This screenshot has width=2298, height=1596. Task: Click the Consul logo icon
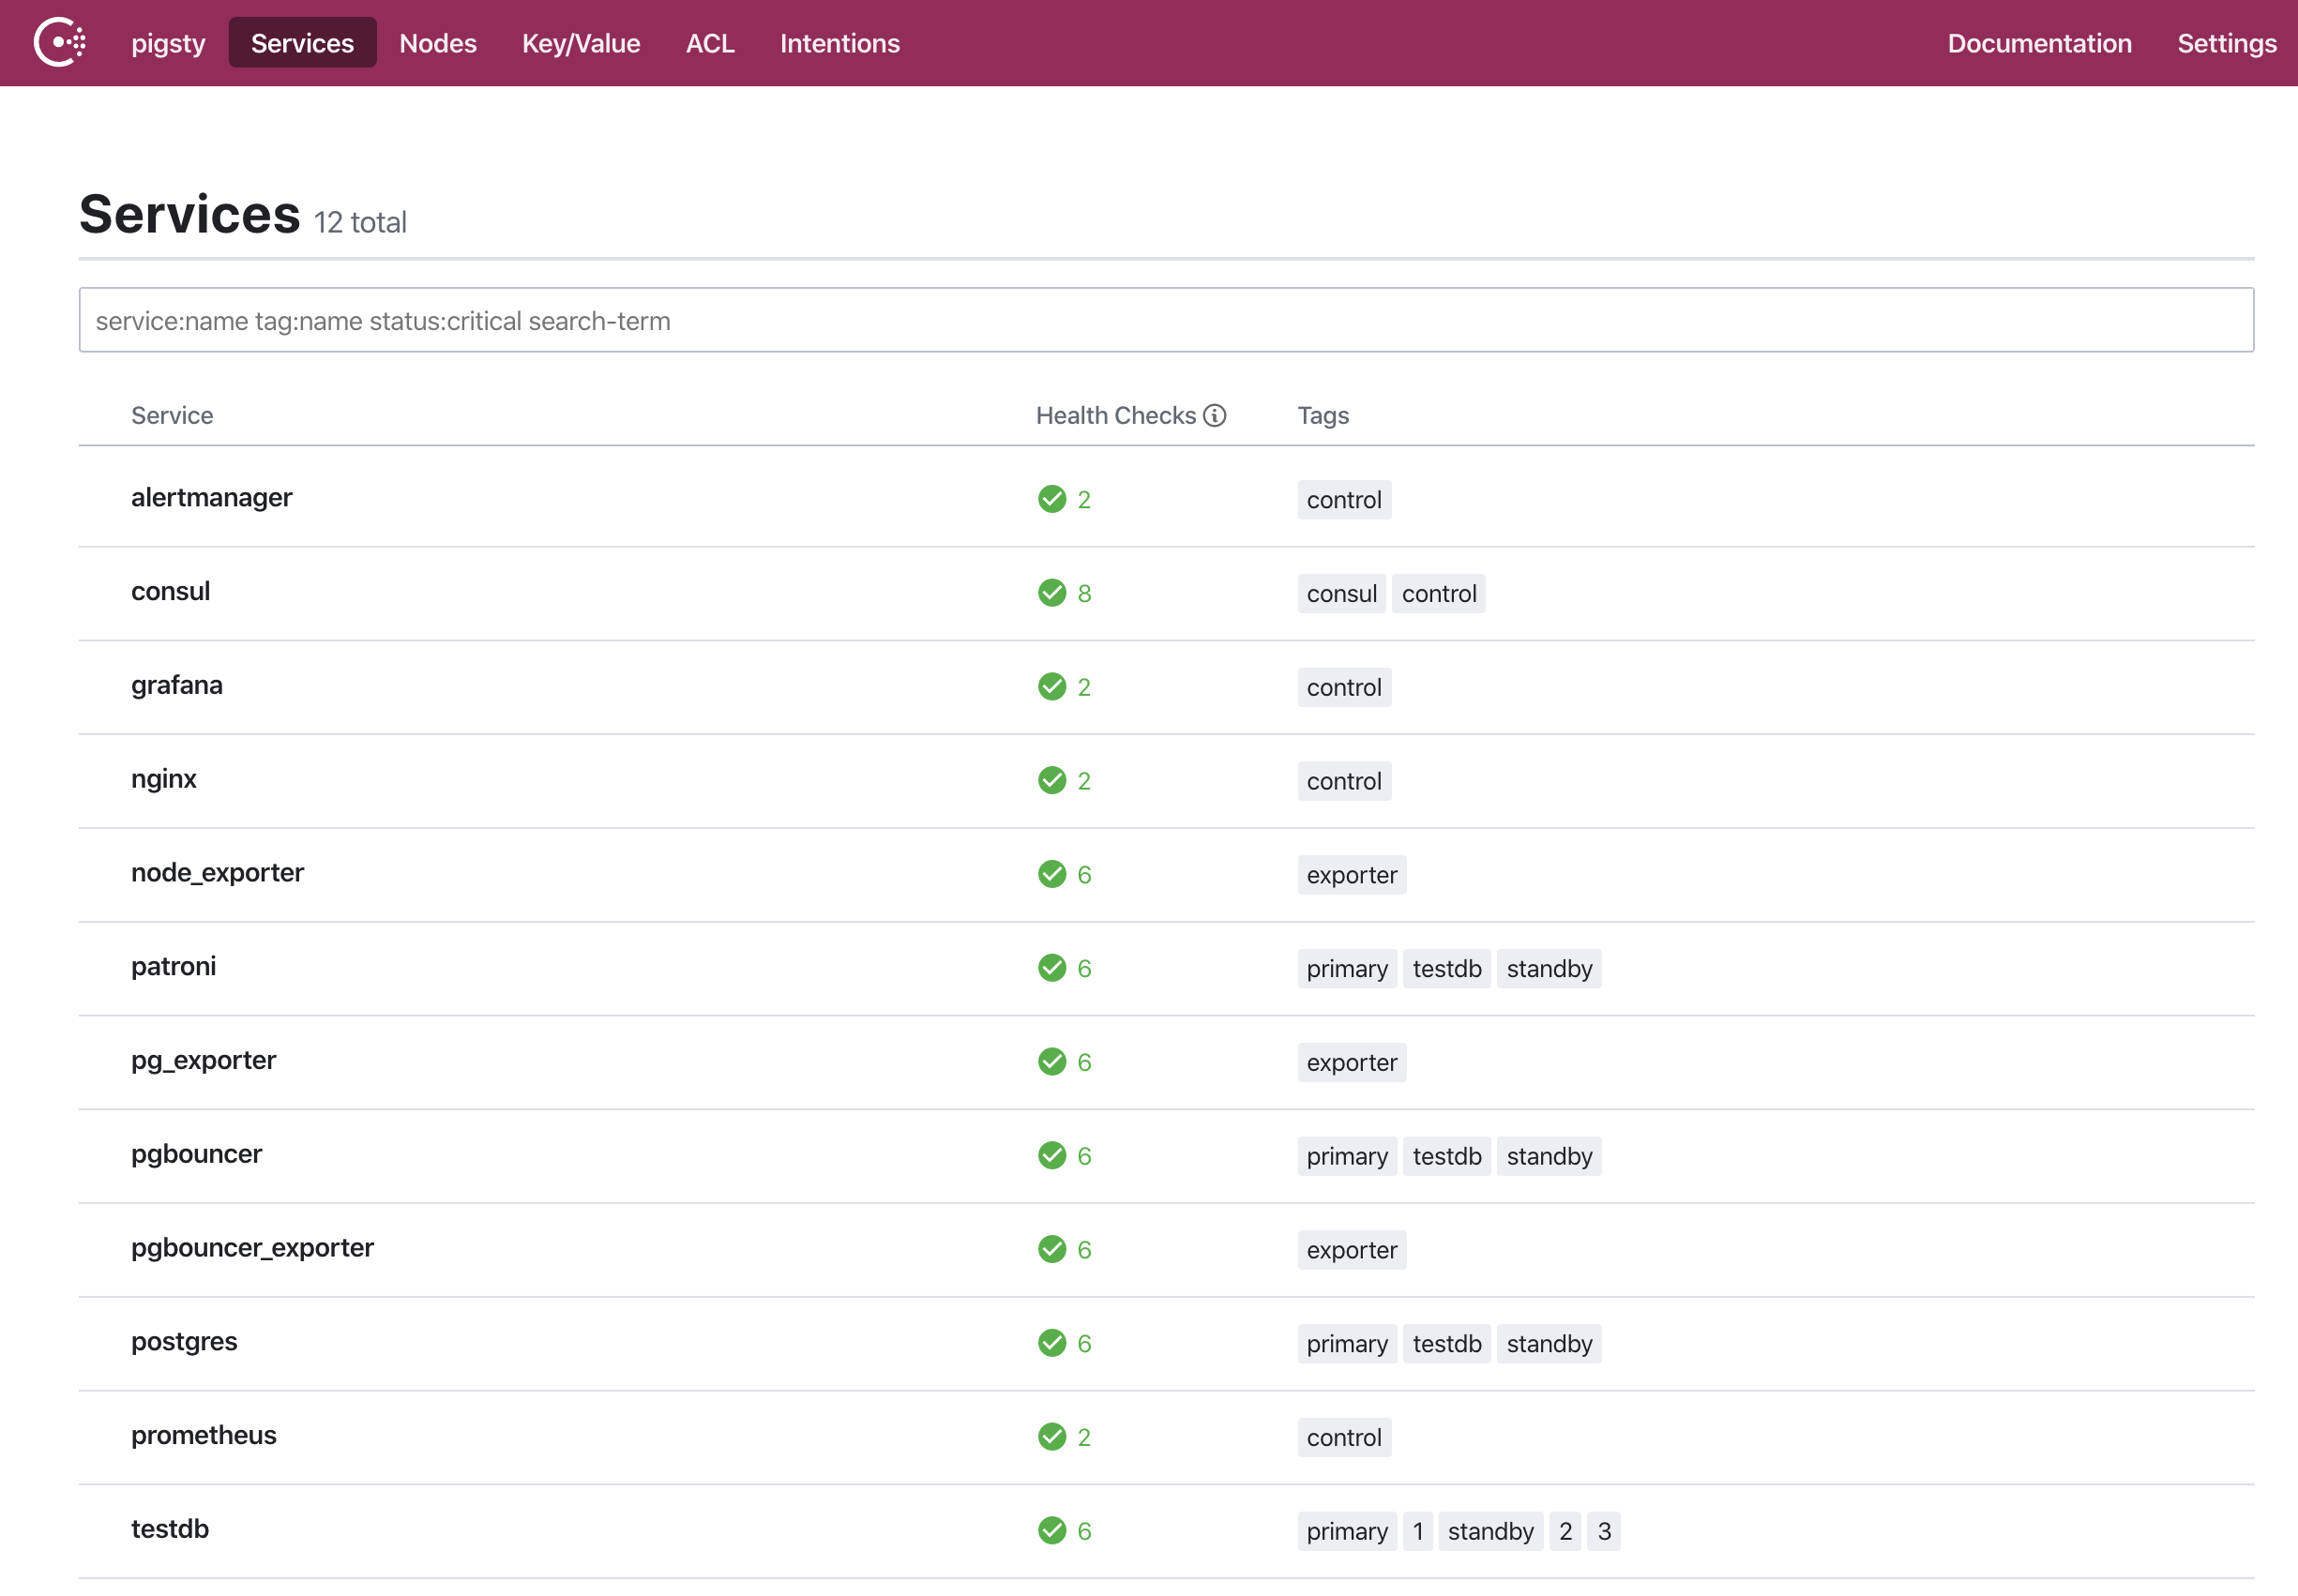60,43
